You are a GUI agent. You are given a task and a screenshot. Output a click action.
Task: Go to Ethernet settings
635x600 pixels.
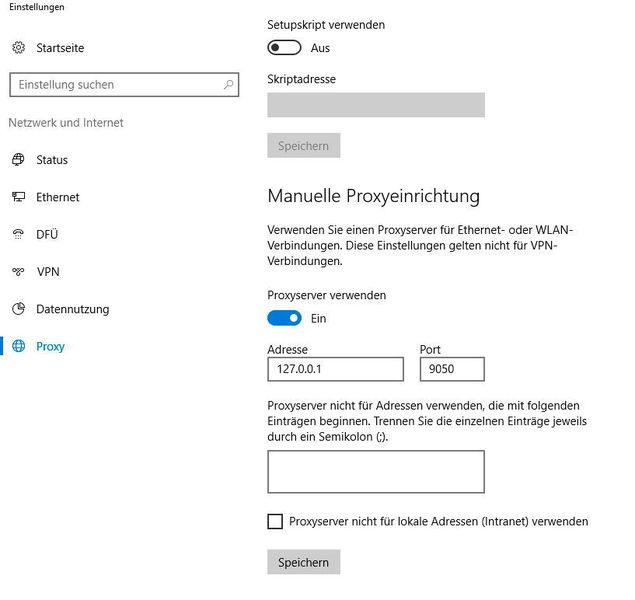[58, 197]
